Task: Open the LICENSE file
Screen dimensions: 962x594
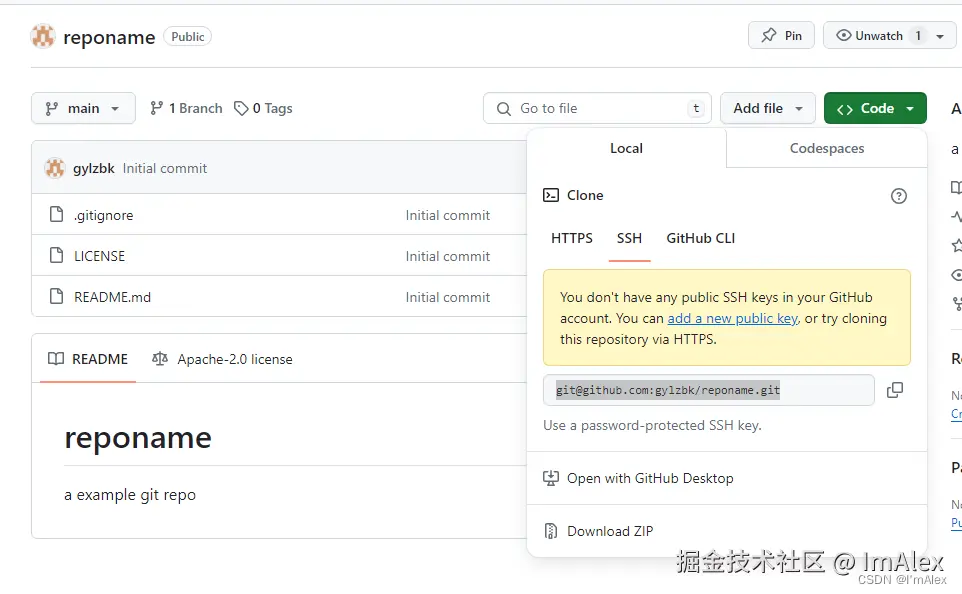Action: 99,256
